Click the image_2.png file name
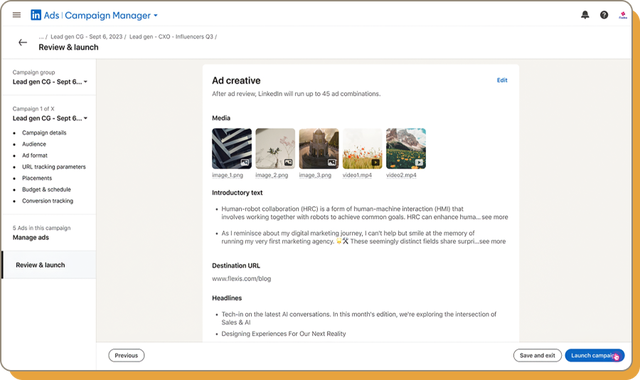 tap(271, 175)
